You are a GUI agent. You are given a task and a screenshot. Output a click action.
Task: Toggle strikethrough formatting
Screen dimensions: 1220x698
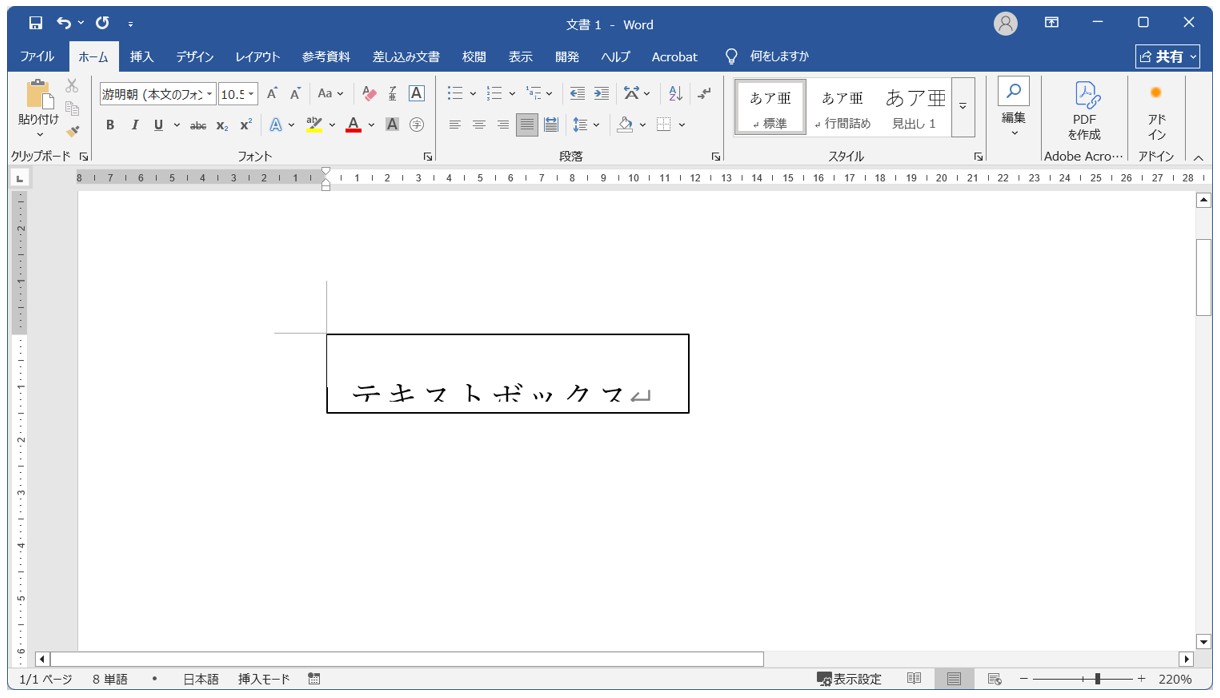coord(198,125)
